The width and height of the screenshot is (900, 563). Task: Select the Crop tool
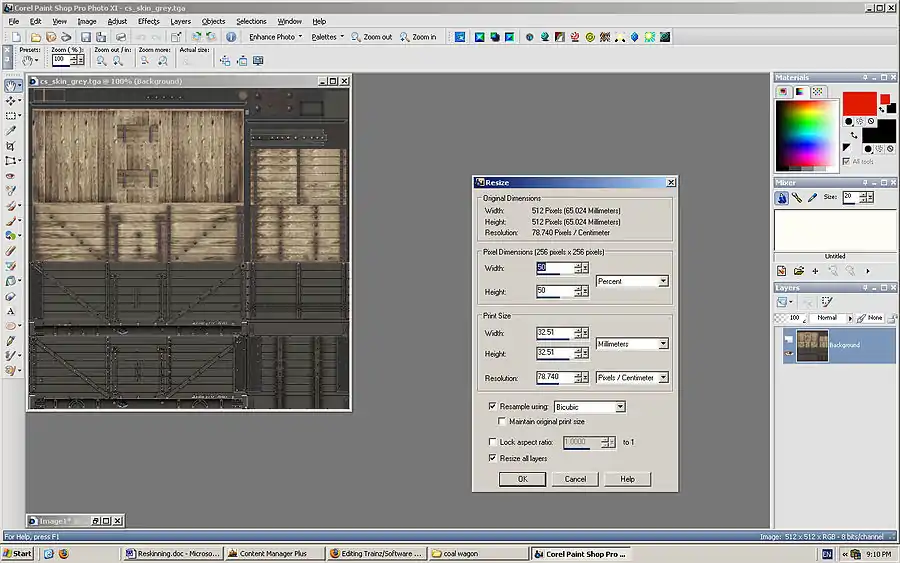11,146
